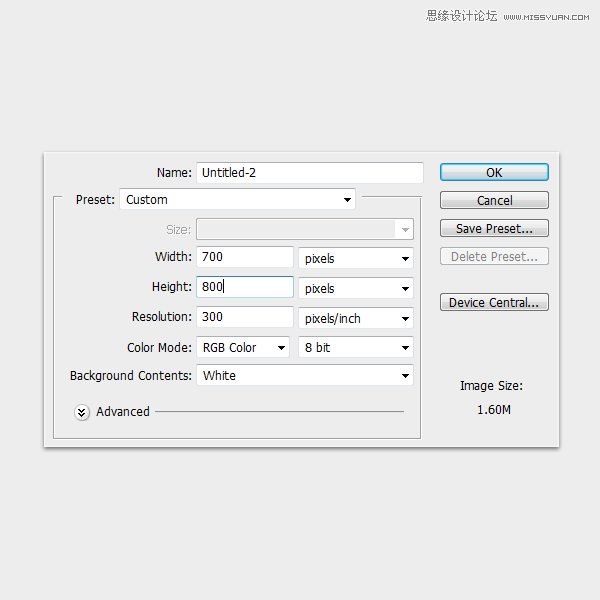Click the Advanced label text
Image resolution: width=600 pixels, height=600 pixels.
pyautogui.click(x=123, y=412)
